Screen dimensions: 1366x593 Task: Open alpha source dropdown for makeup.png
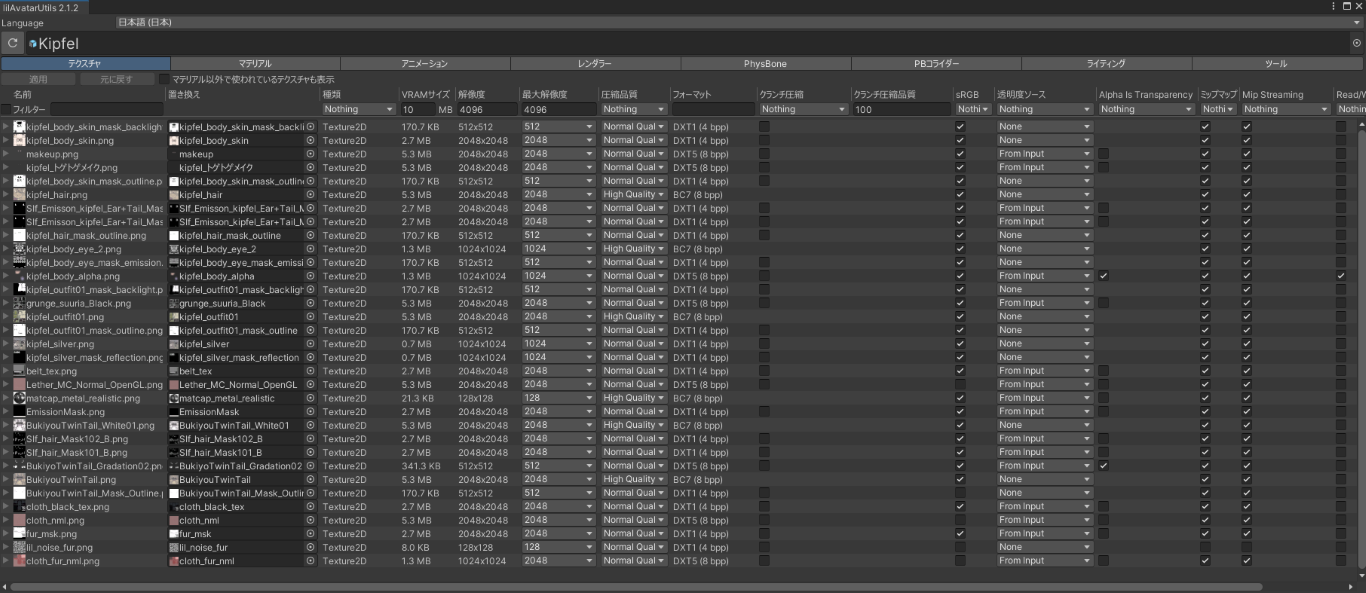[x=1044, y=154]
